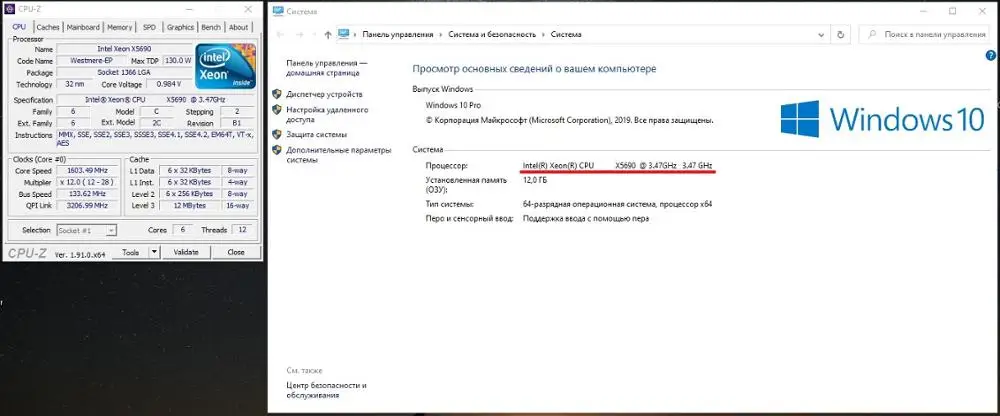Click the Forward arrow in Система window
The width and height of the screenshot is (1000, 416).
click(299, 34)
